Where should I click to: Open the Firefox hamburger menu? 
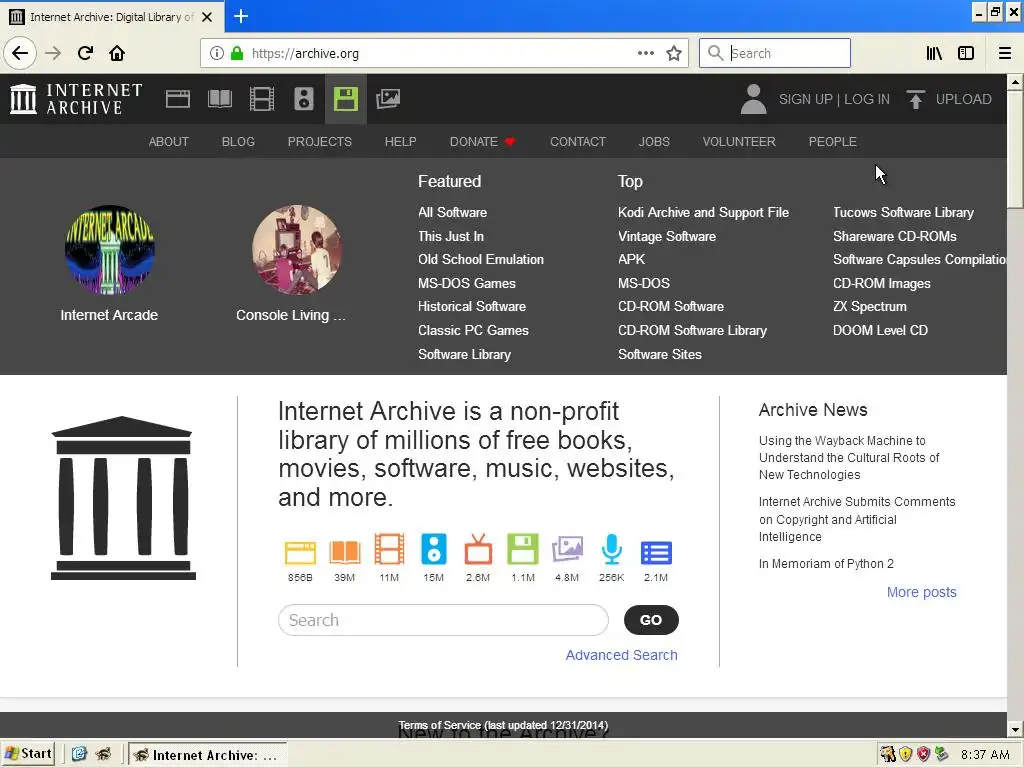pos(1005,53)
